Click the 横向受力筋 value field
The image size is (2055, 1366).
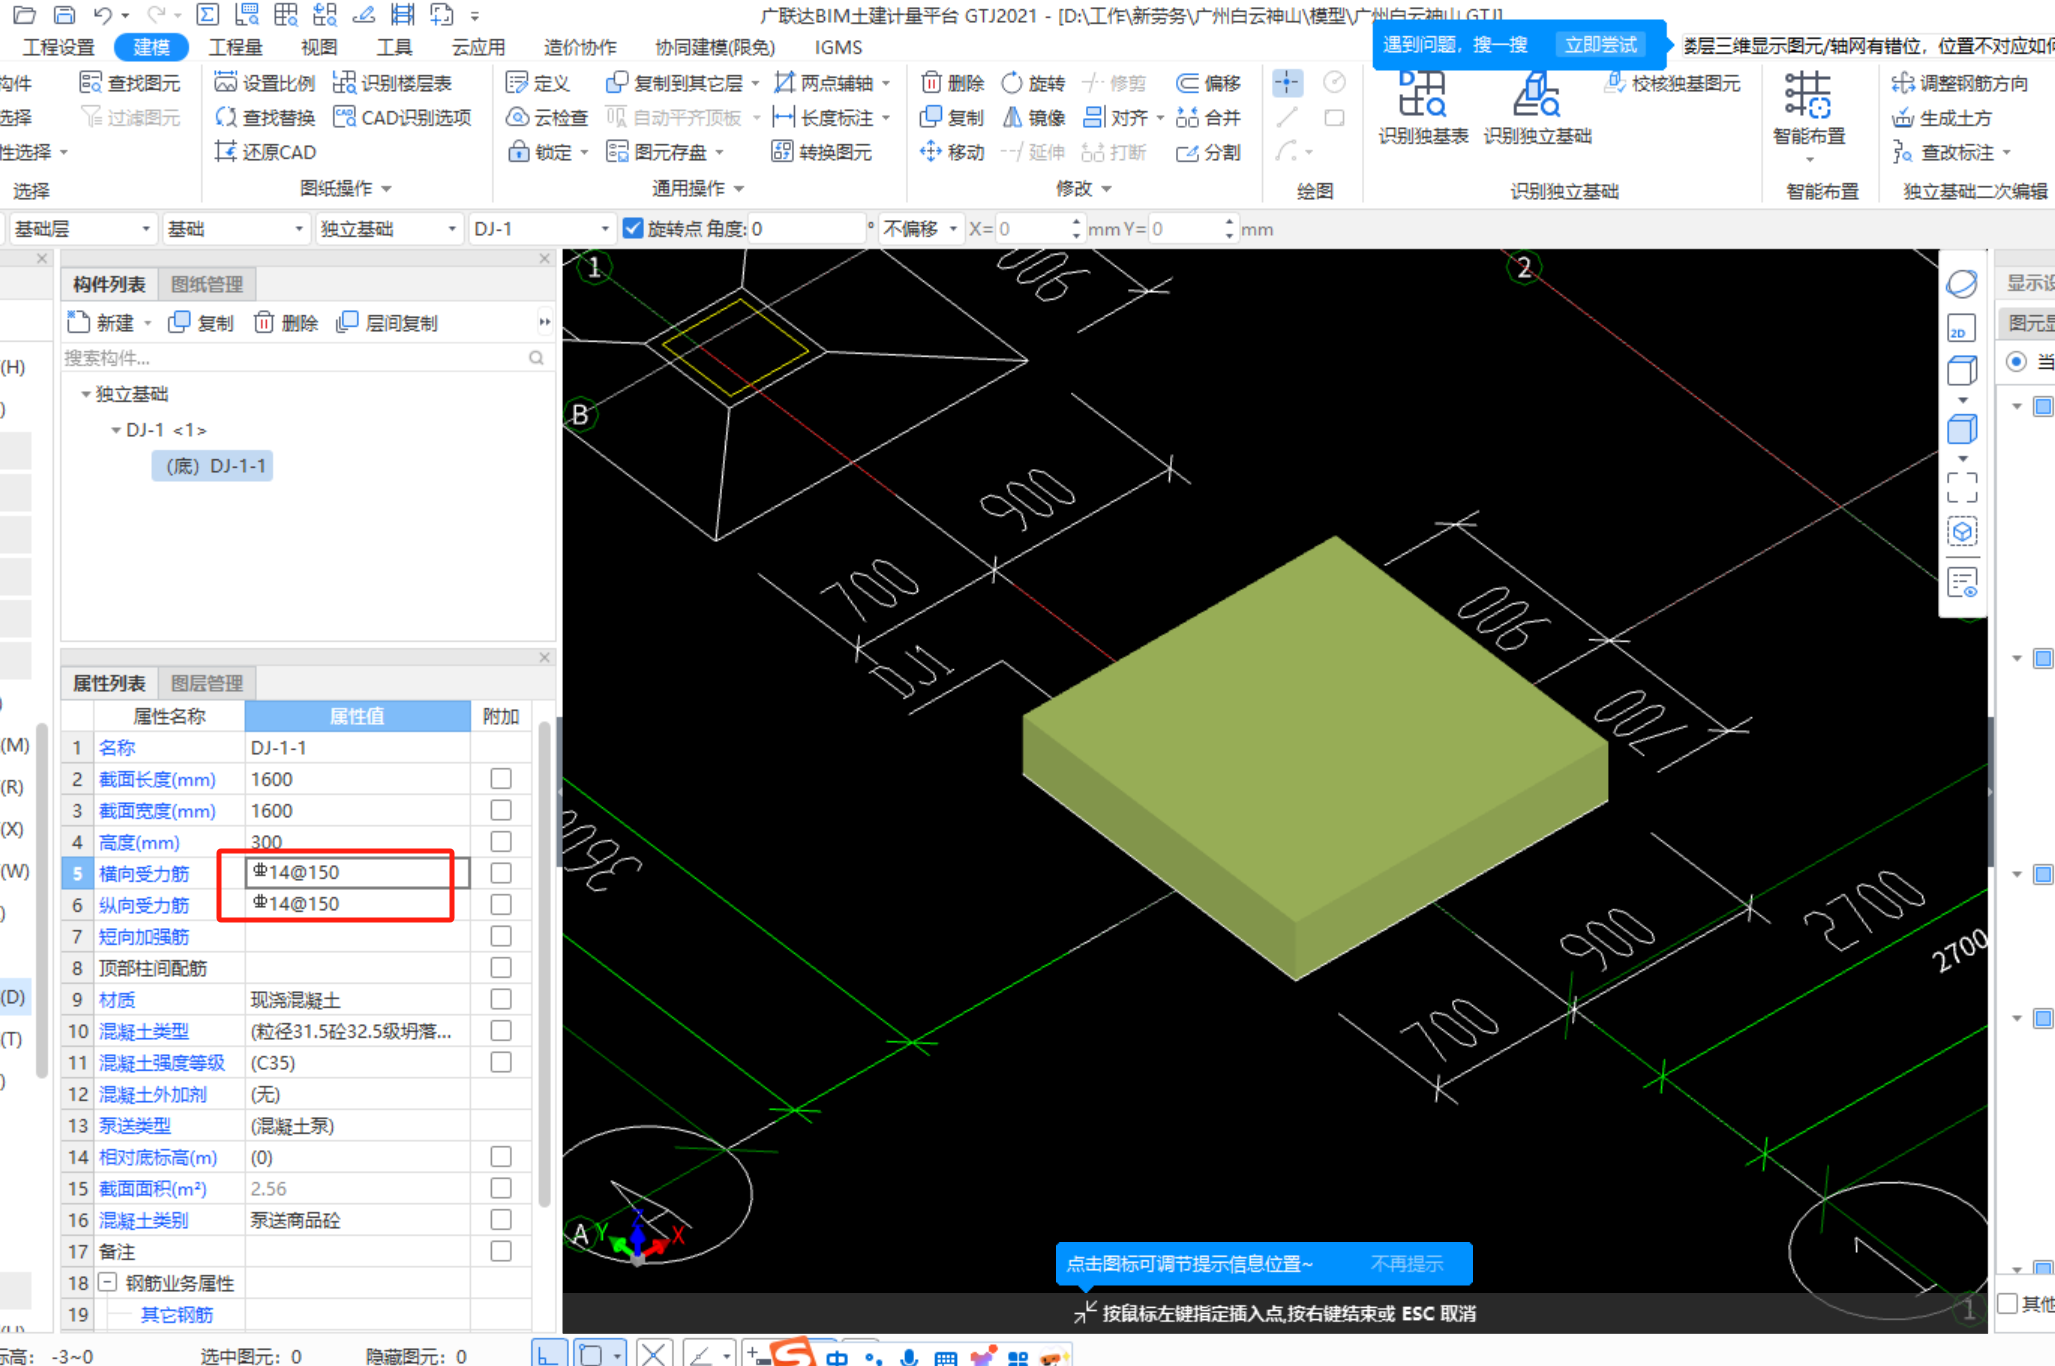pyautogui.click(x=357, y=872)
